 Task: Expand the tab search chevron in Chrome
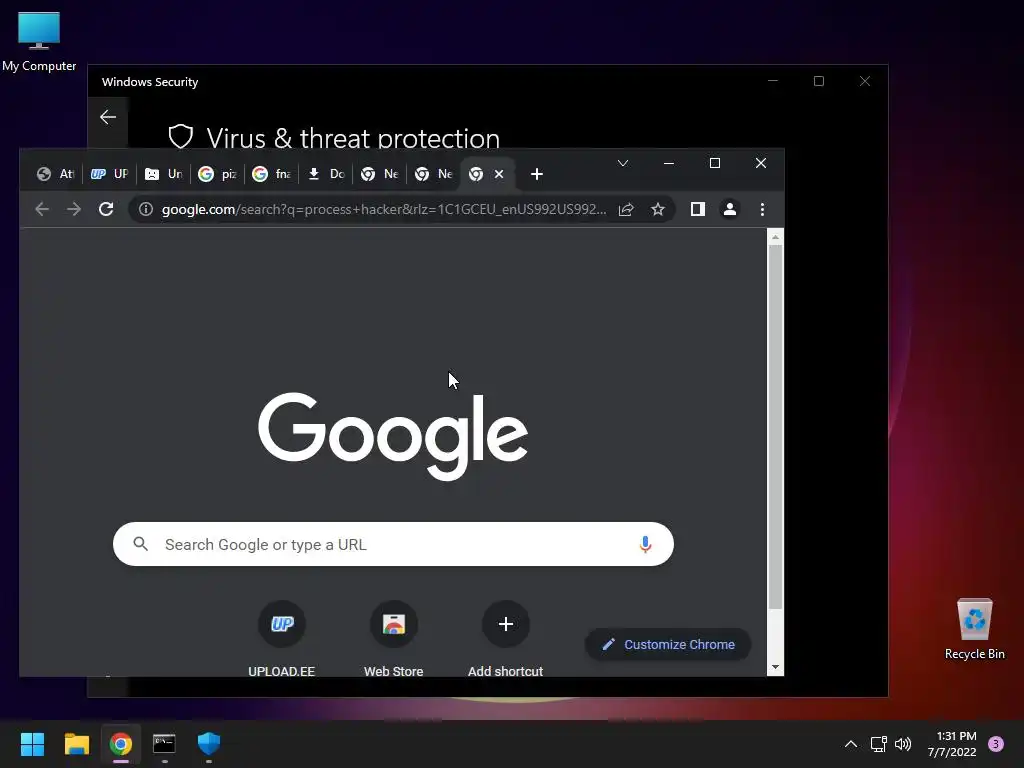coord(623,163)
